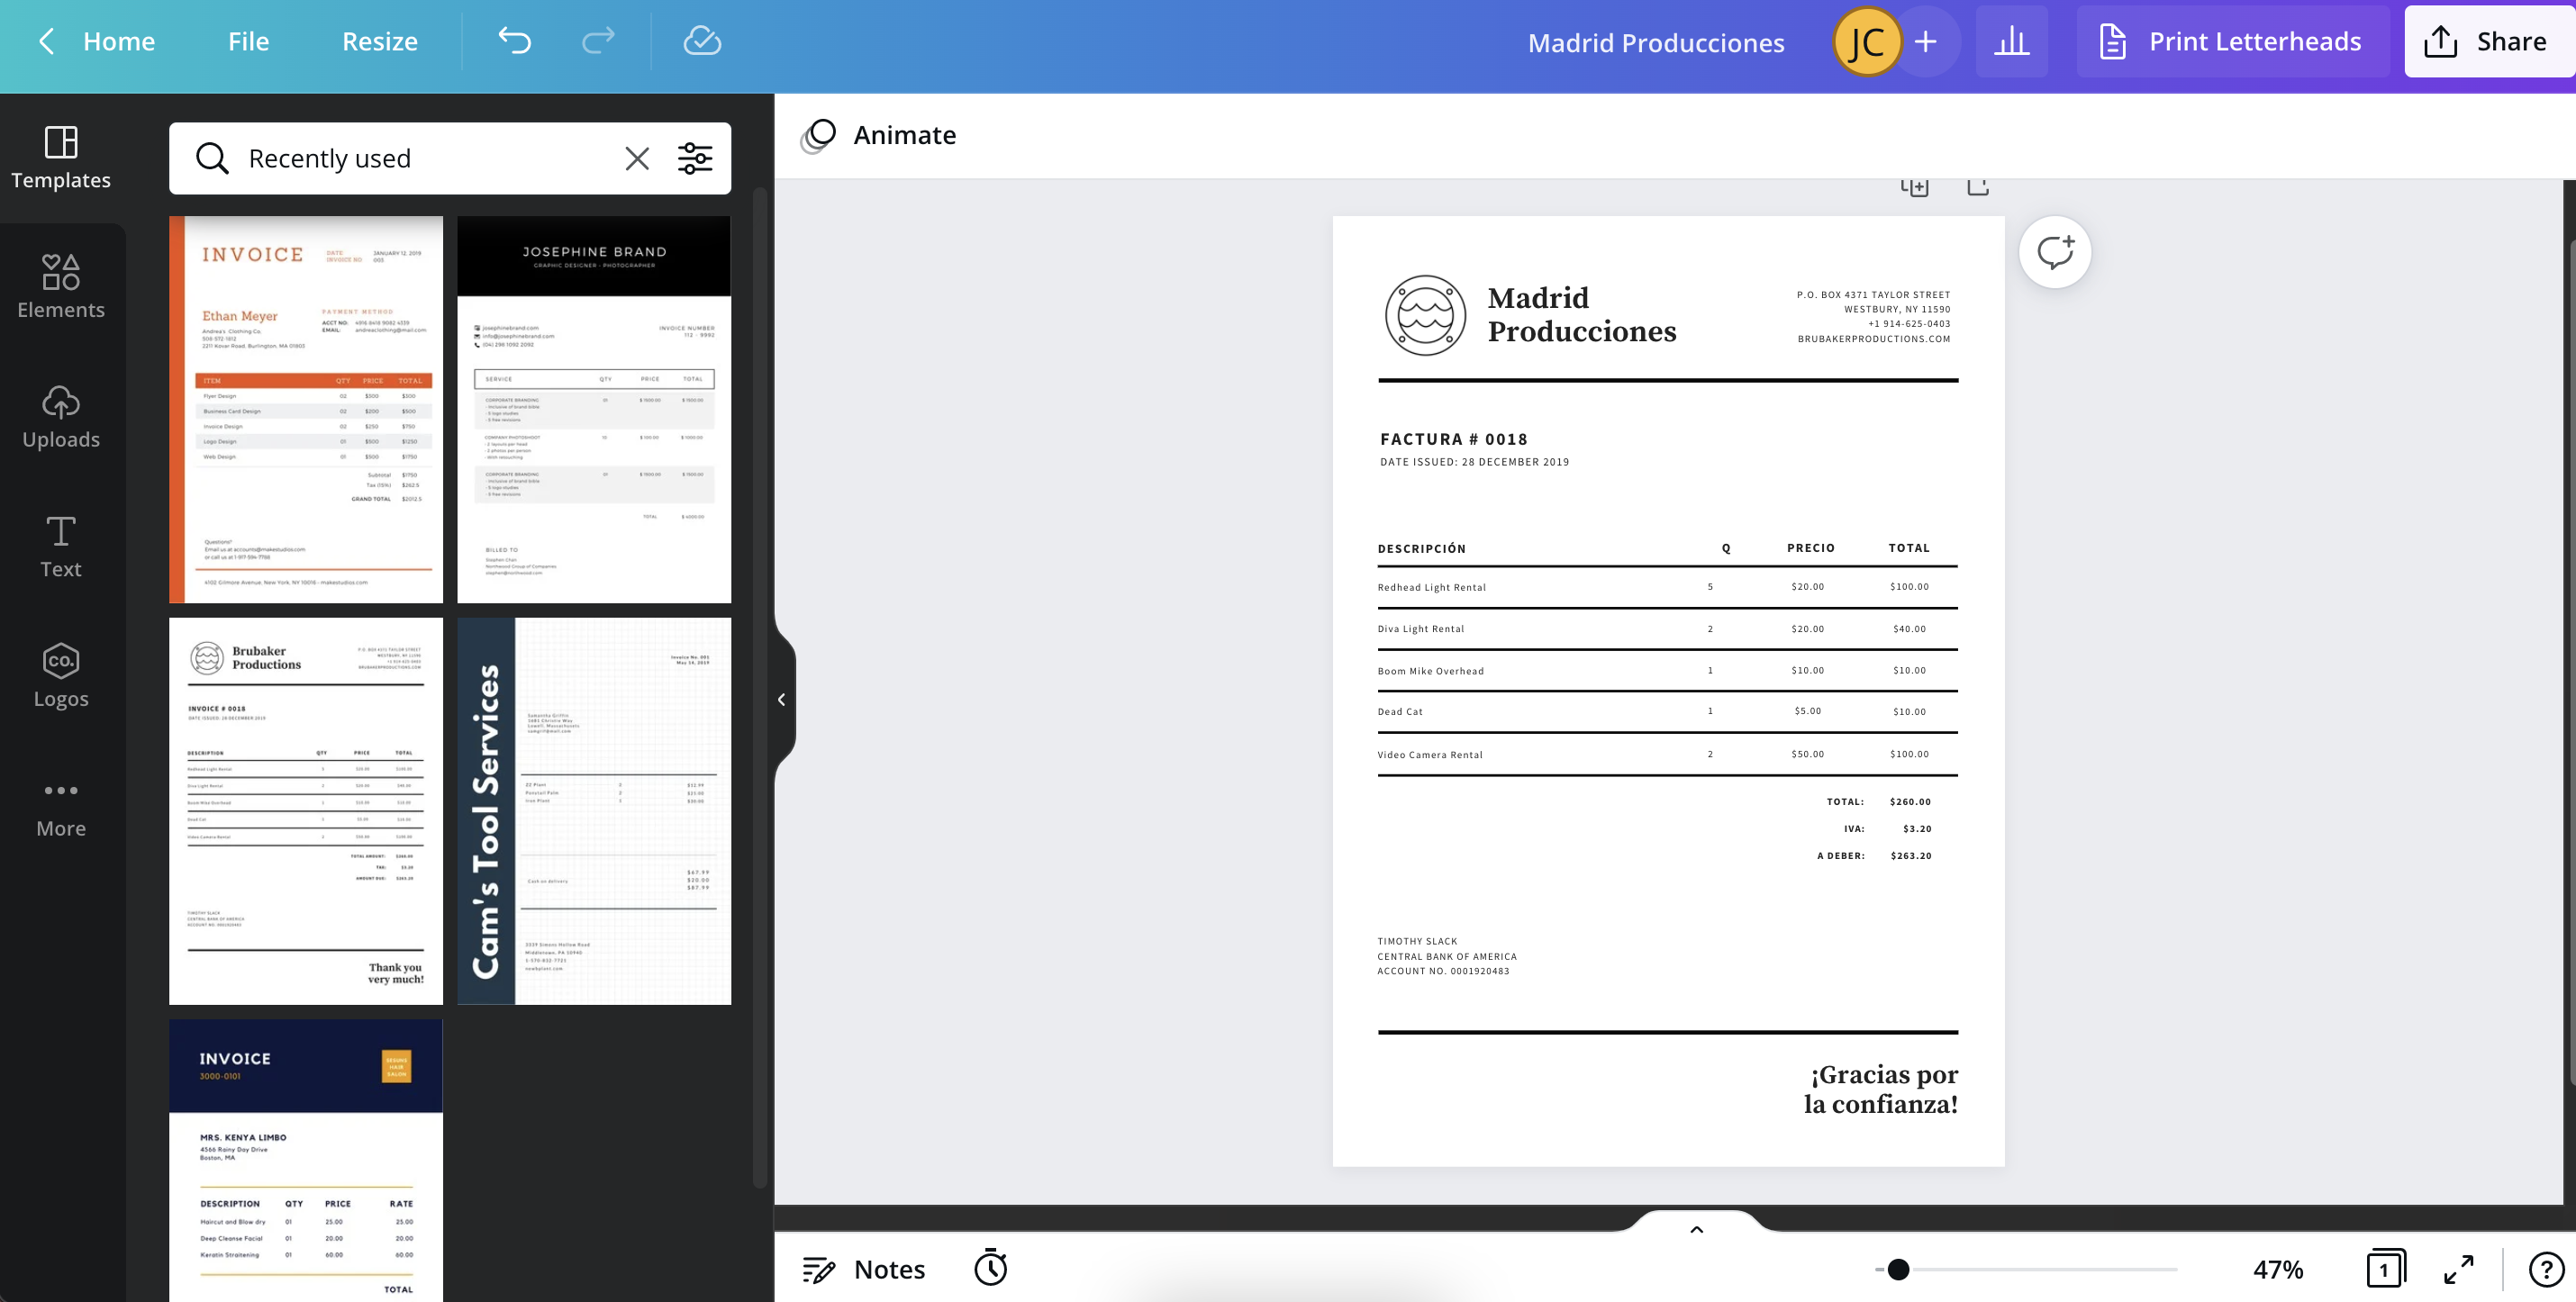The height and width of the screenshot is (1302, 2576).
Task: Undo the last action
Action: (515, 41)
